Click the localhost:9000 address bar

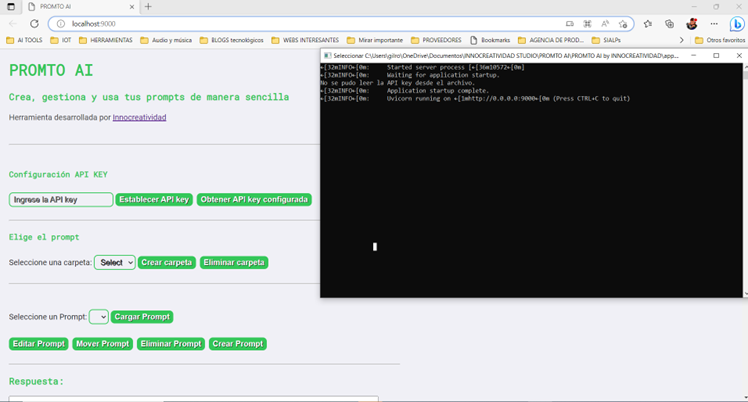coord(300,23)
